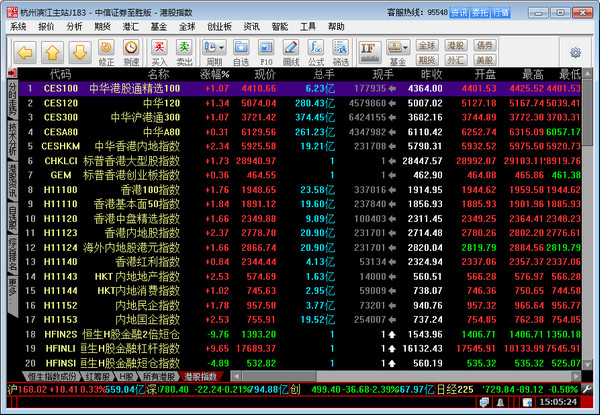Open the 资讯 menu in menu bar
Viewport: 600px width, 415px height.
point(252,27)
